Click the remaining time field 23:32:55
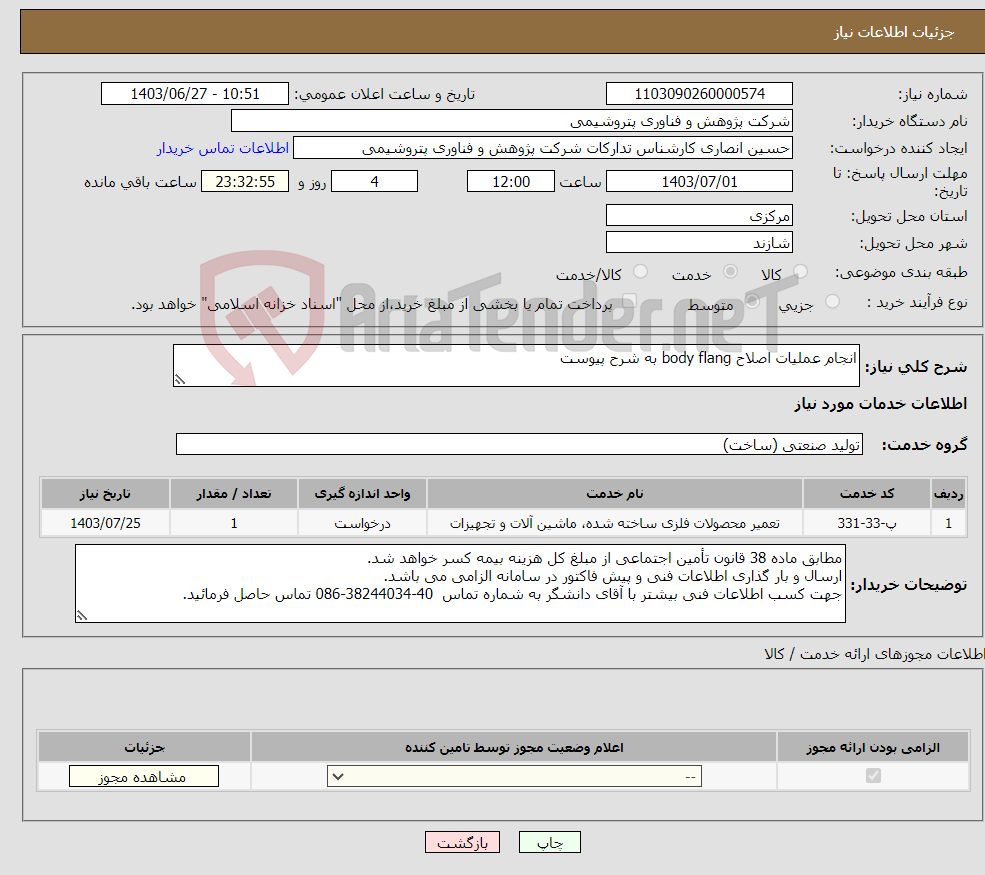The image size is (985, 875). click(x=245, y=182)
